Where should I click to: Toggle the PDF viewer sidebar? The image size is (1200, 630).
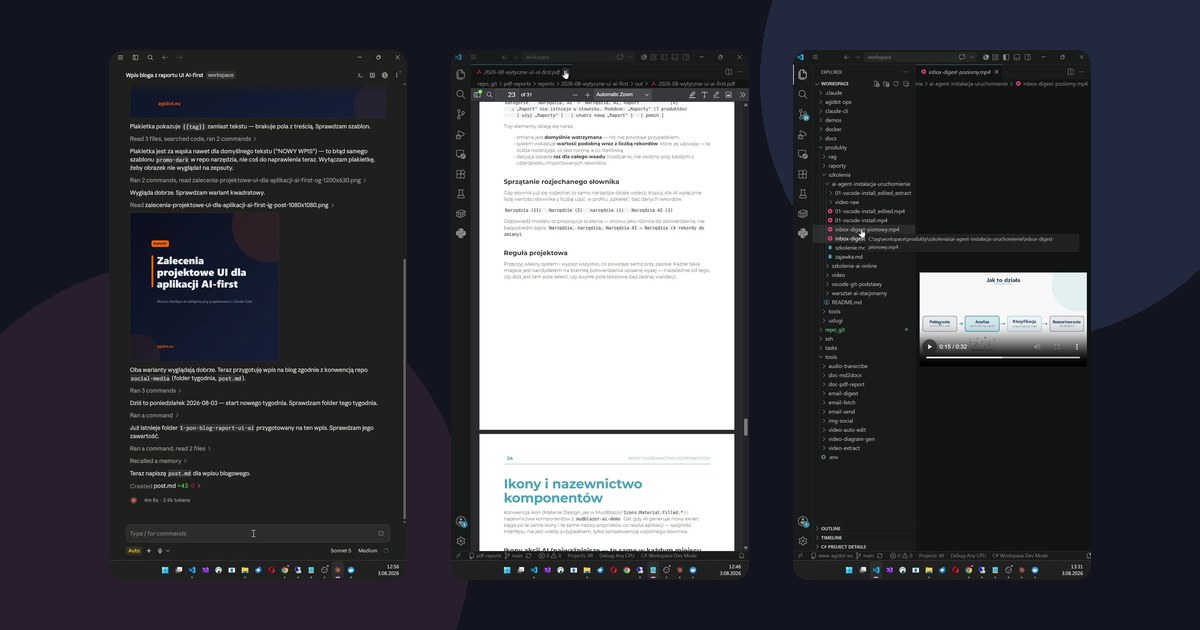pos(477,94)
